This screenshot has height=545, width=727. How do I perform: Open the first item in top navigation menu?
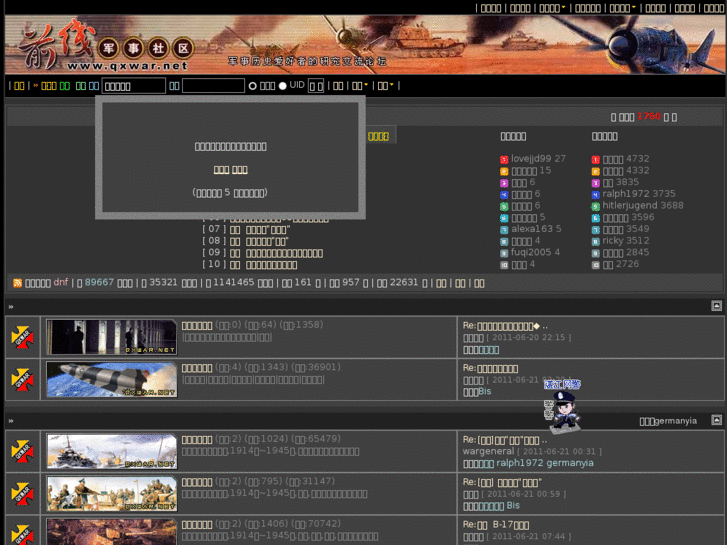tap(491, 8)
